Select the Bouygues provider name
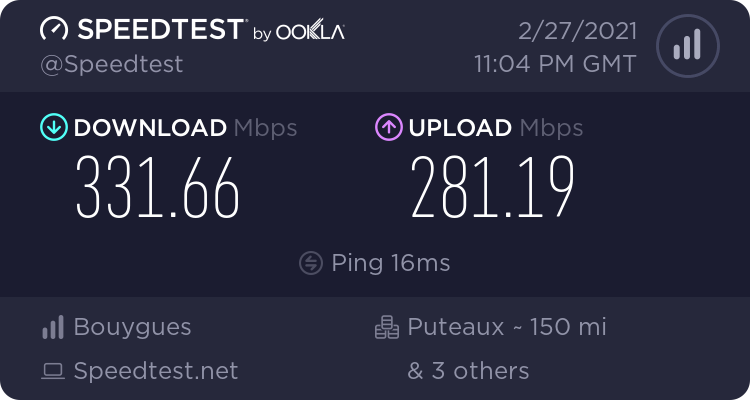750x400 pixels. click(132, 327)
